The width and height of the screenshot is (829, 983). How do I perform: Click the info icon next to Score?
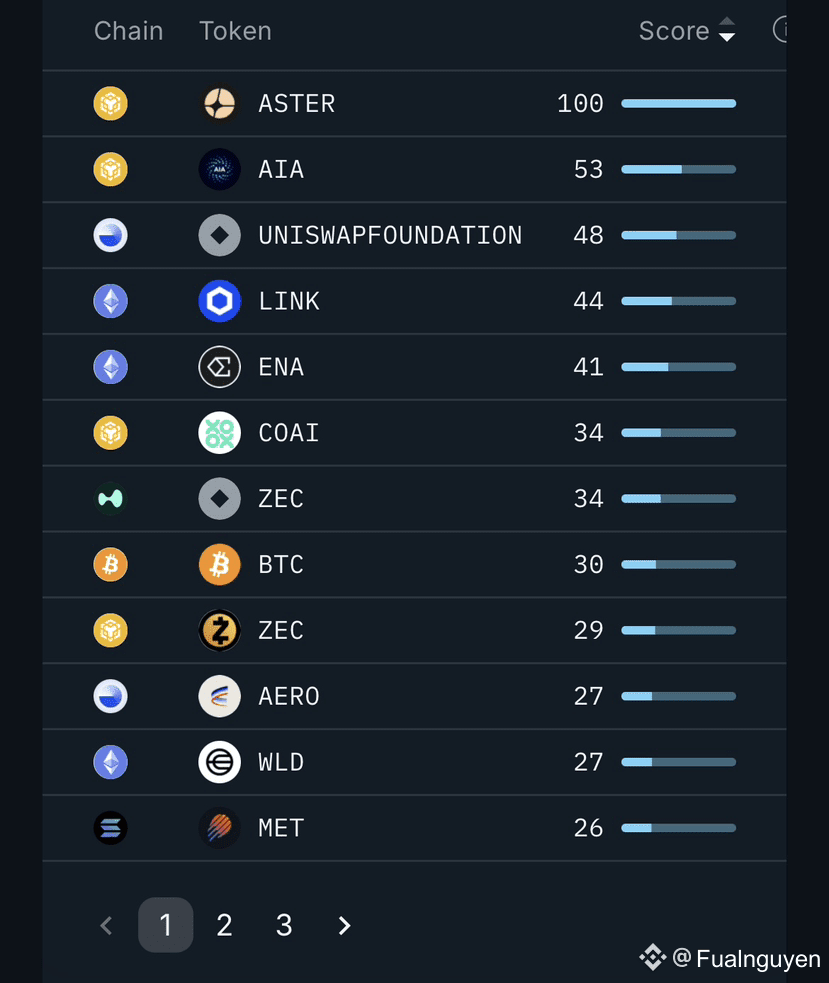(x=779, y=29)
